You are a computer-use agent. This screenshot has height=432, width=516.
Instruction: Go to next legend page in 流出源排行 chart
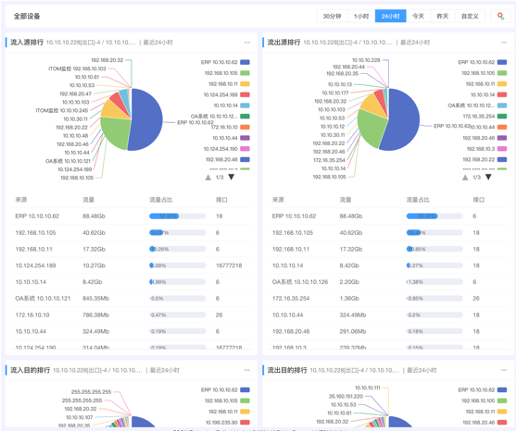488,177
